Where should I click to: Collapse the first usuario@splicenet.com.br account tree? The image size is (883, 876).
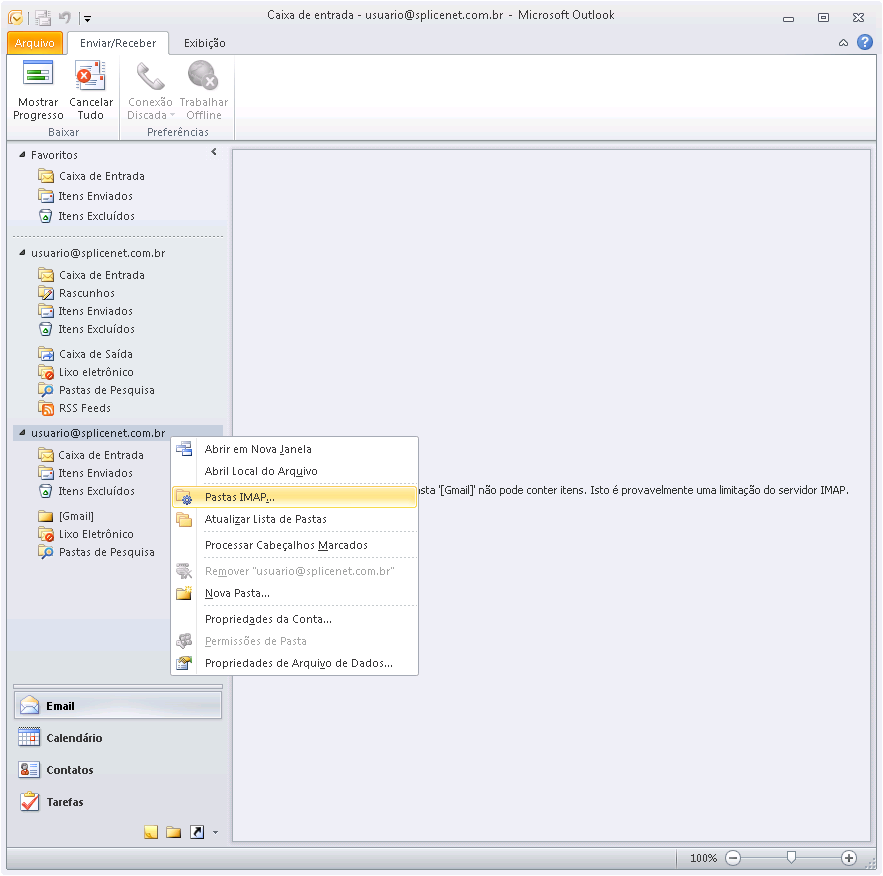tap(22, 253)
